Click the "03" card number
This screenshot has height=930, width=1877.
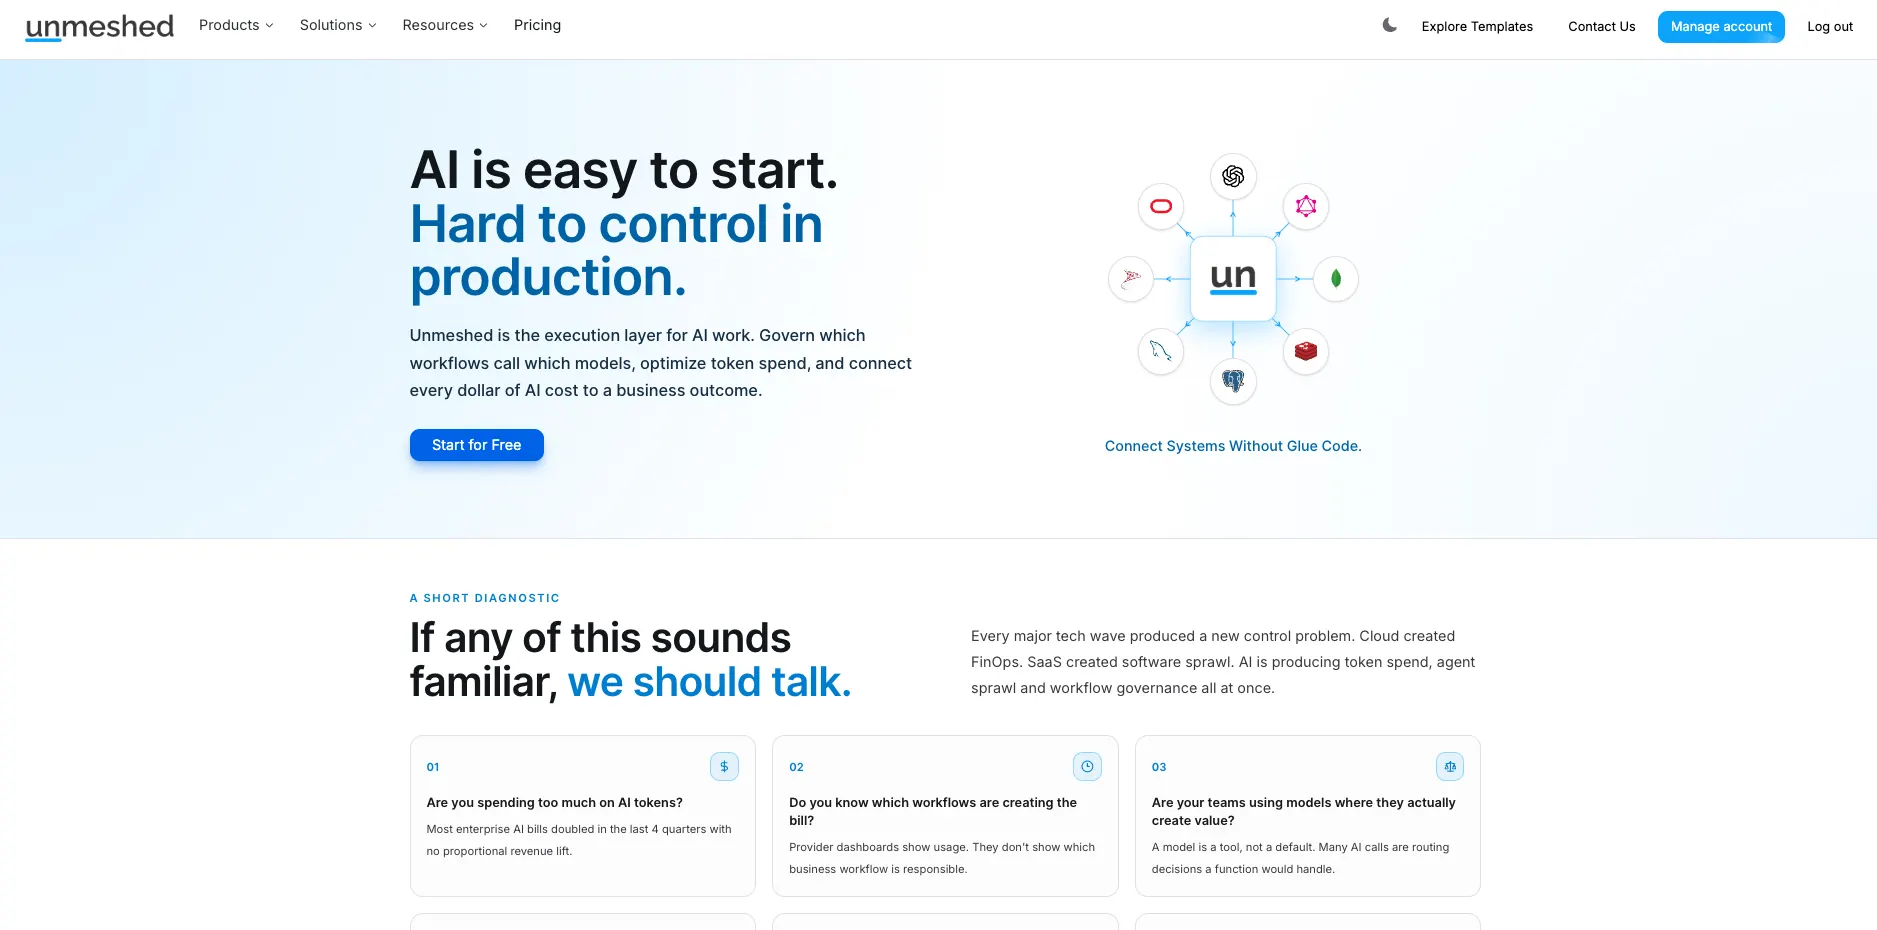click(x=1159, y=767)
